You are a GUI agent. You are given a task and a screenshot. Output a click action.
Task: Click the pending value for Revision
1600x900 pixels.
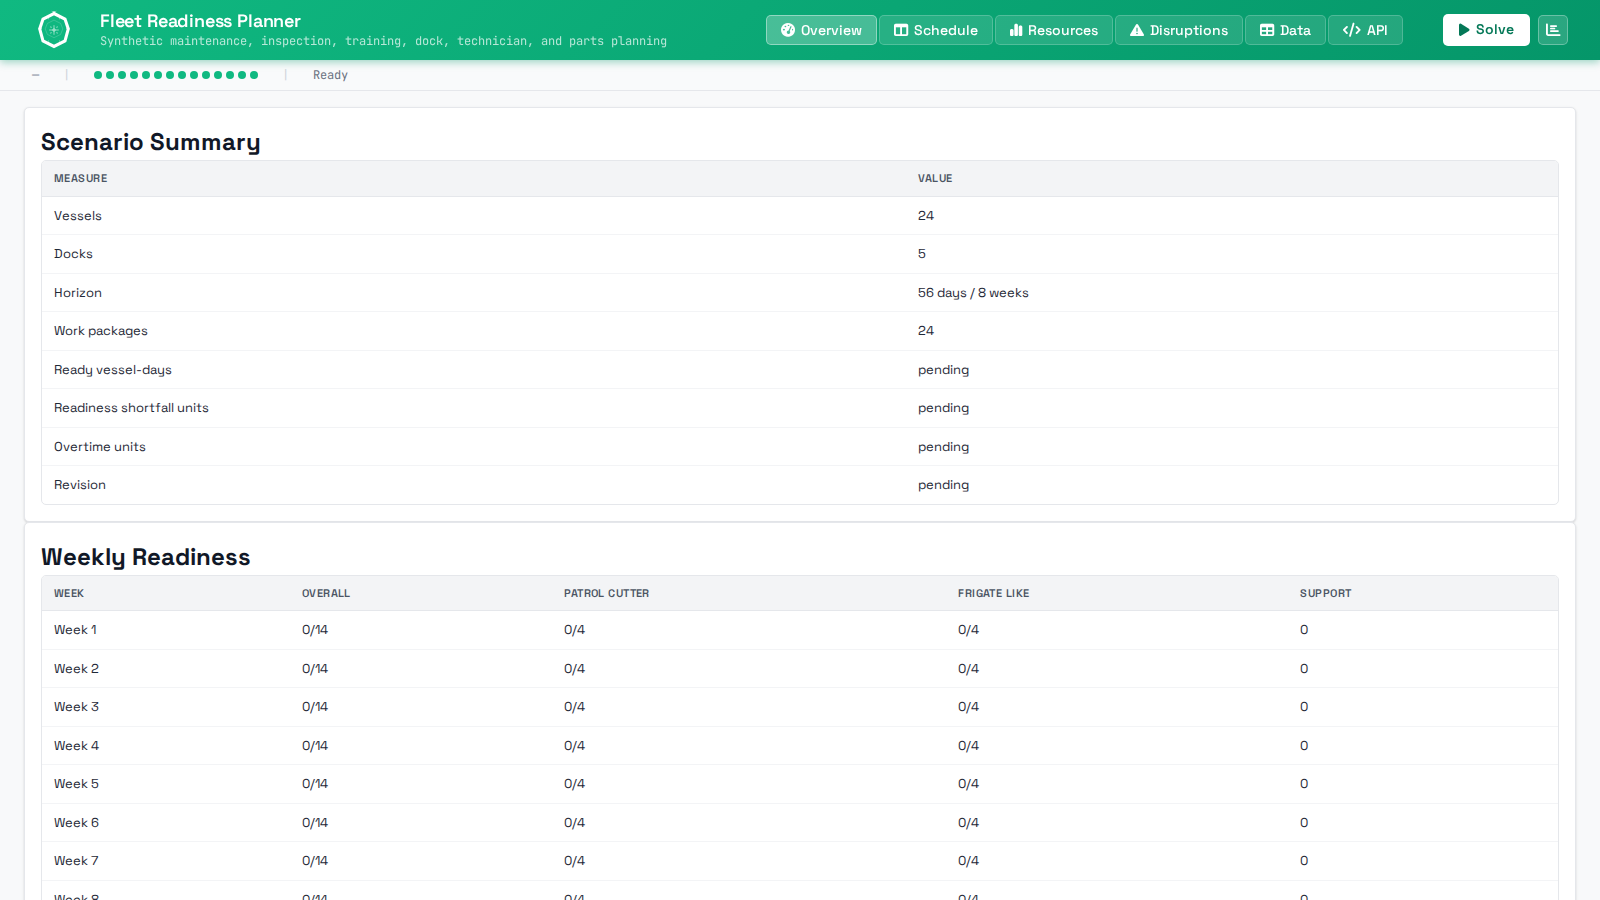[943, 485]
